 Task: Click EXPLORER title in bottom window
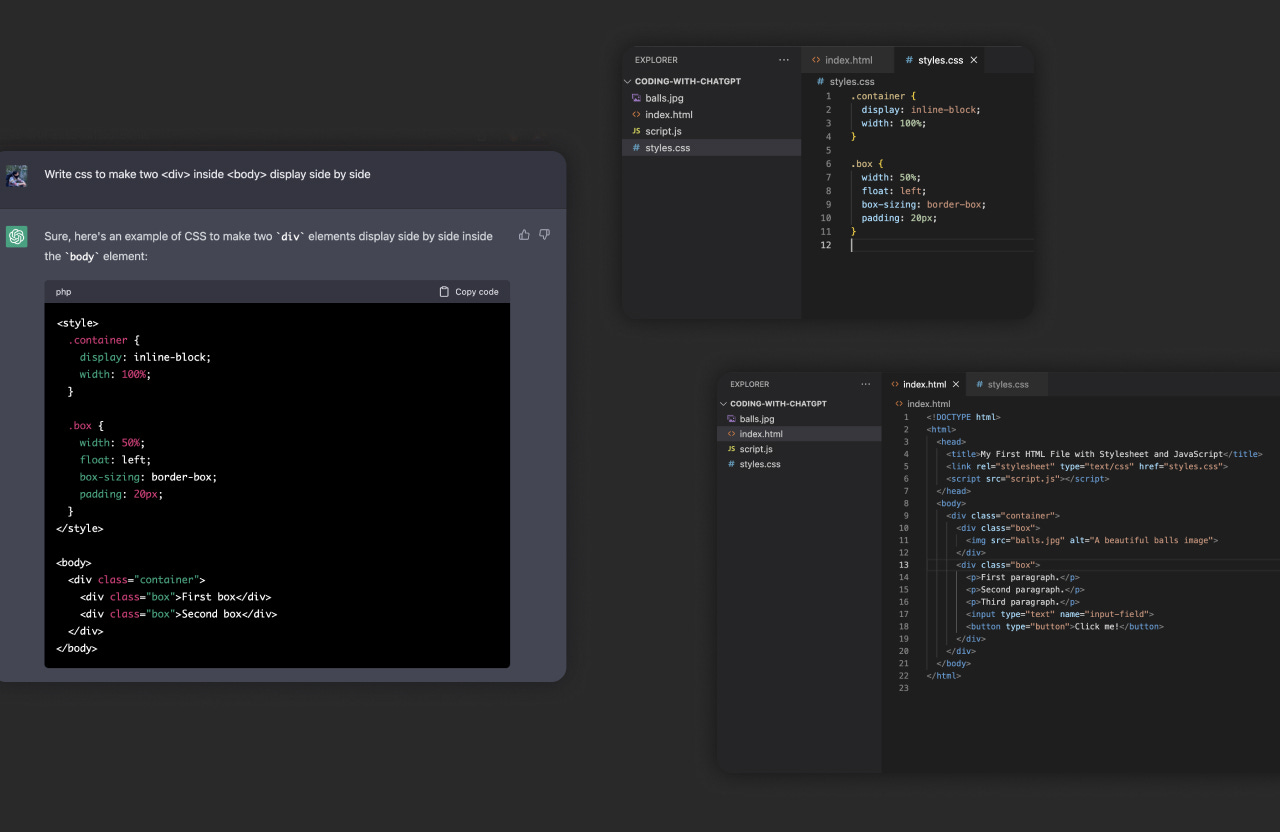point(750,384)
